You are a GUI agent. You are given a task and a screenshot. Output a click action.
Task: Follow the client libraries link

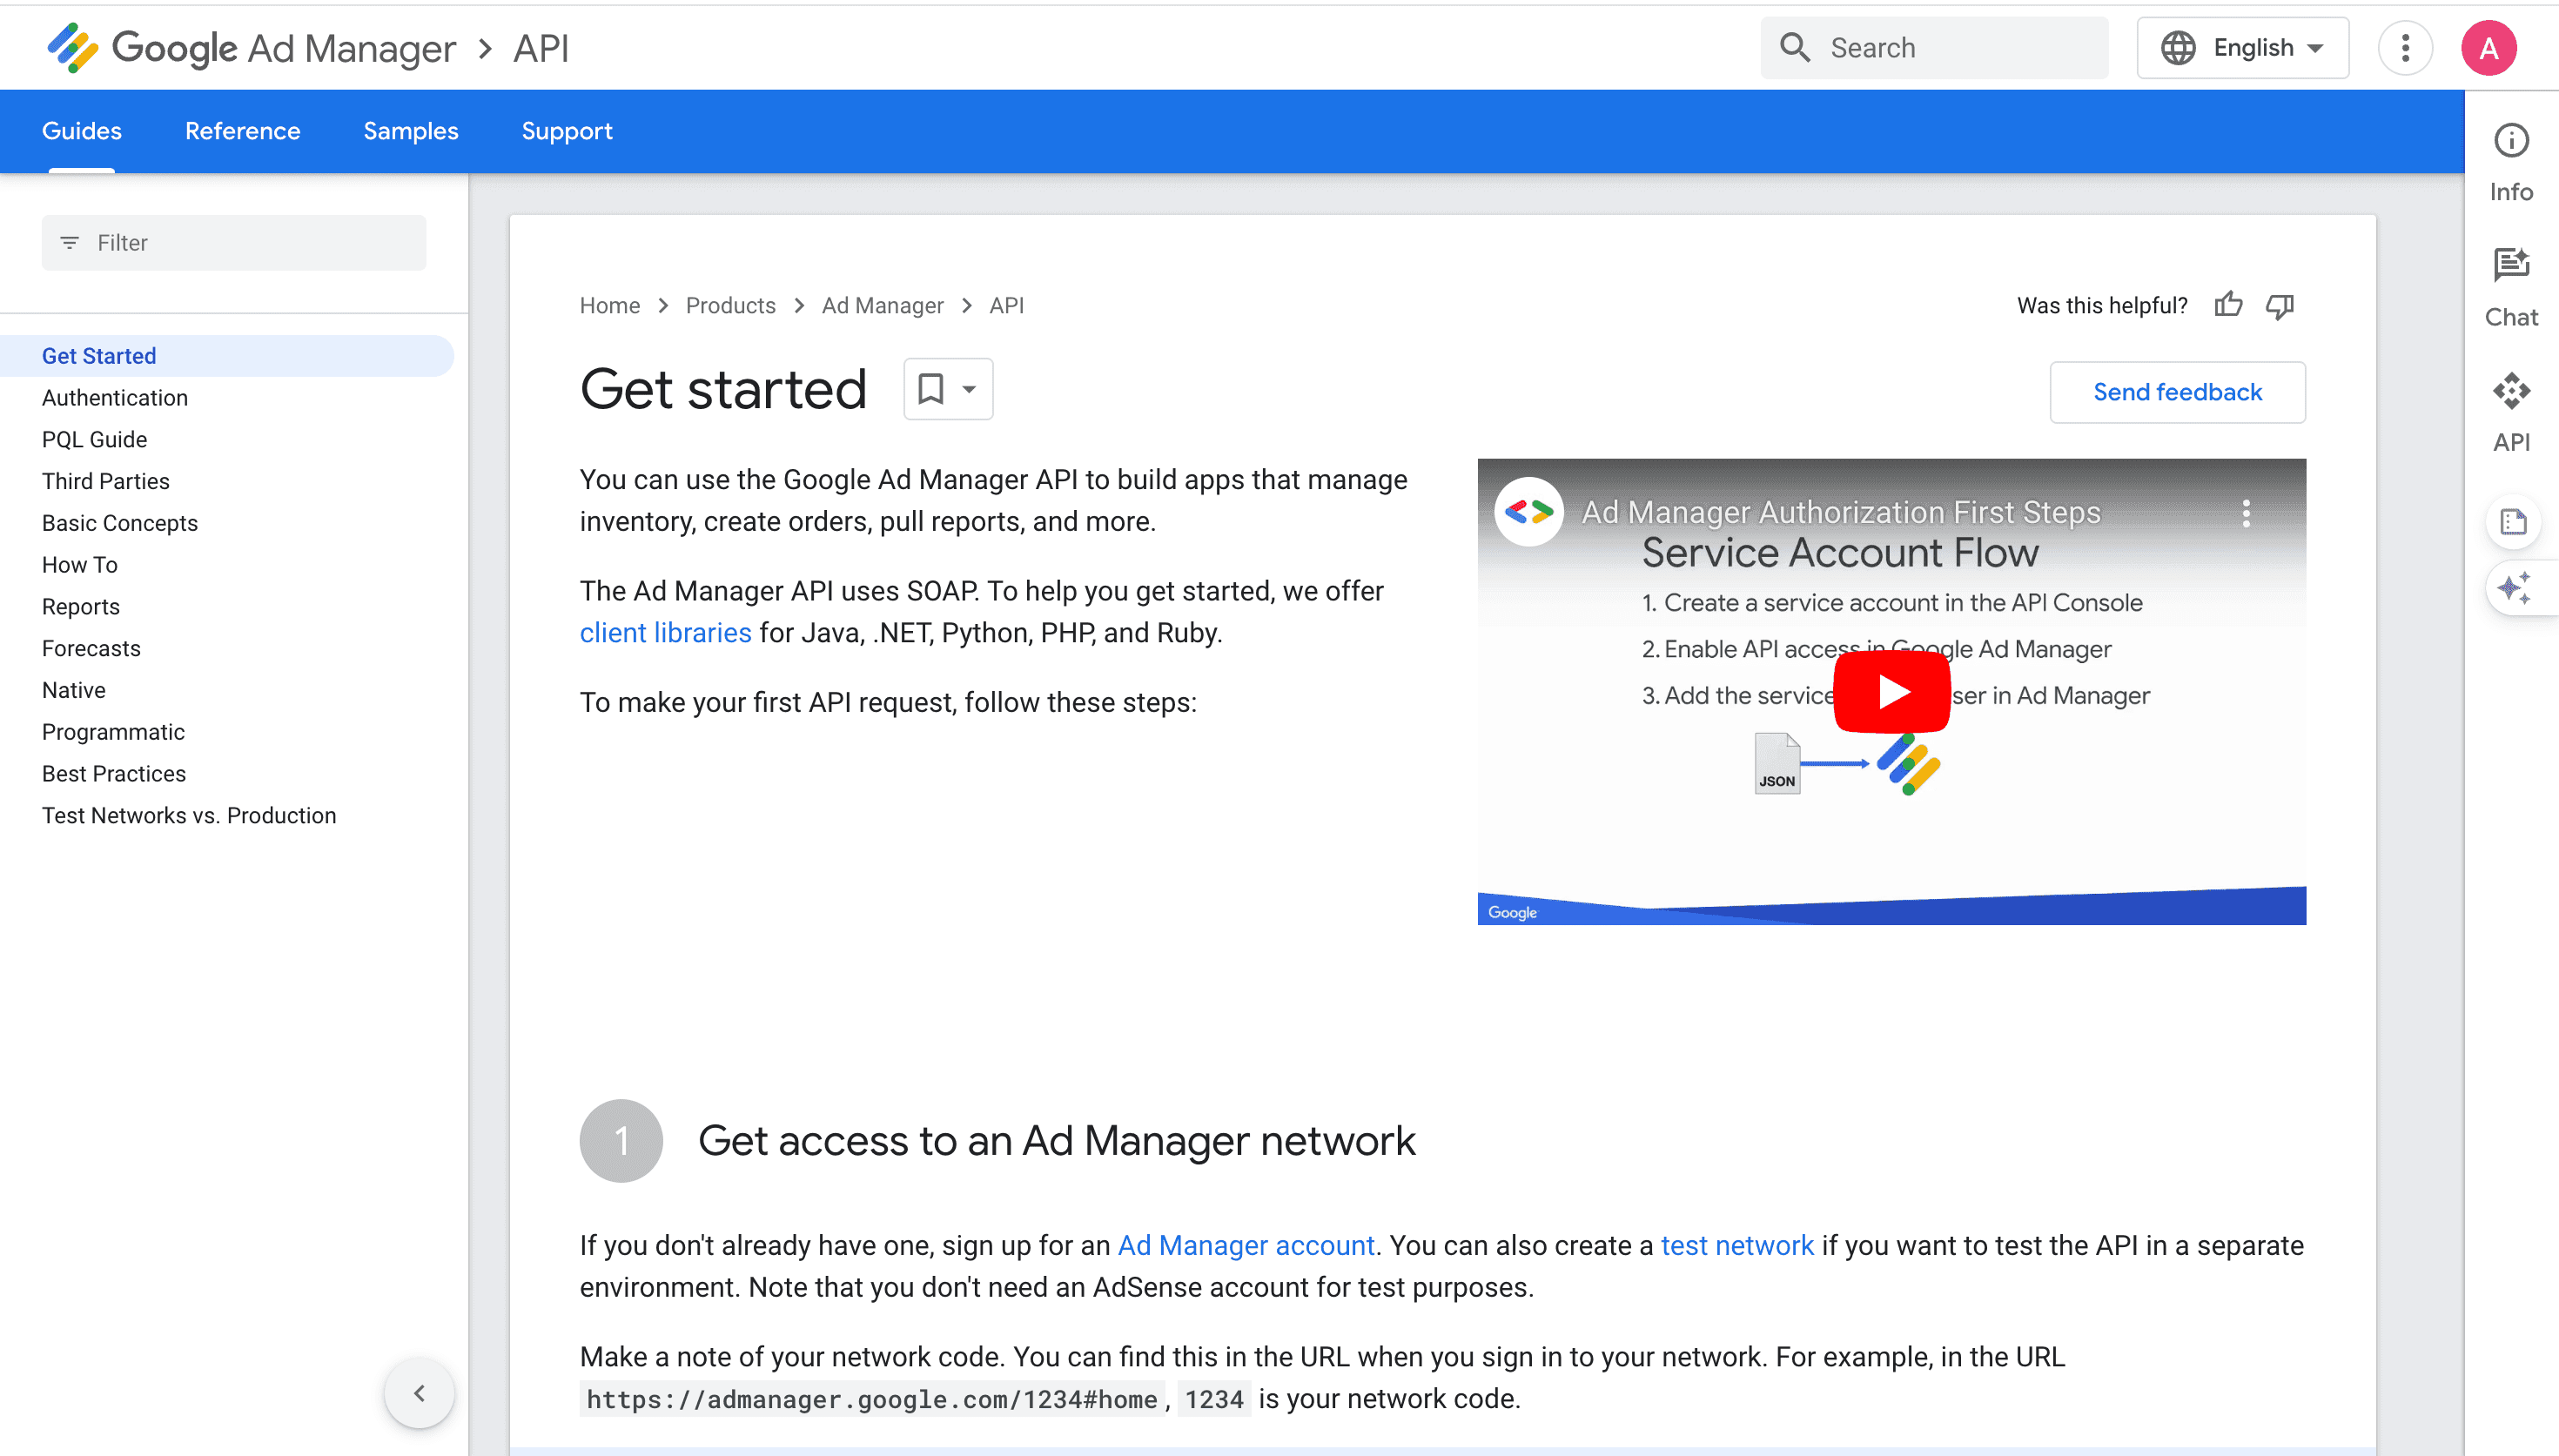click(x=665, y=633)
